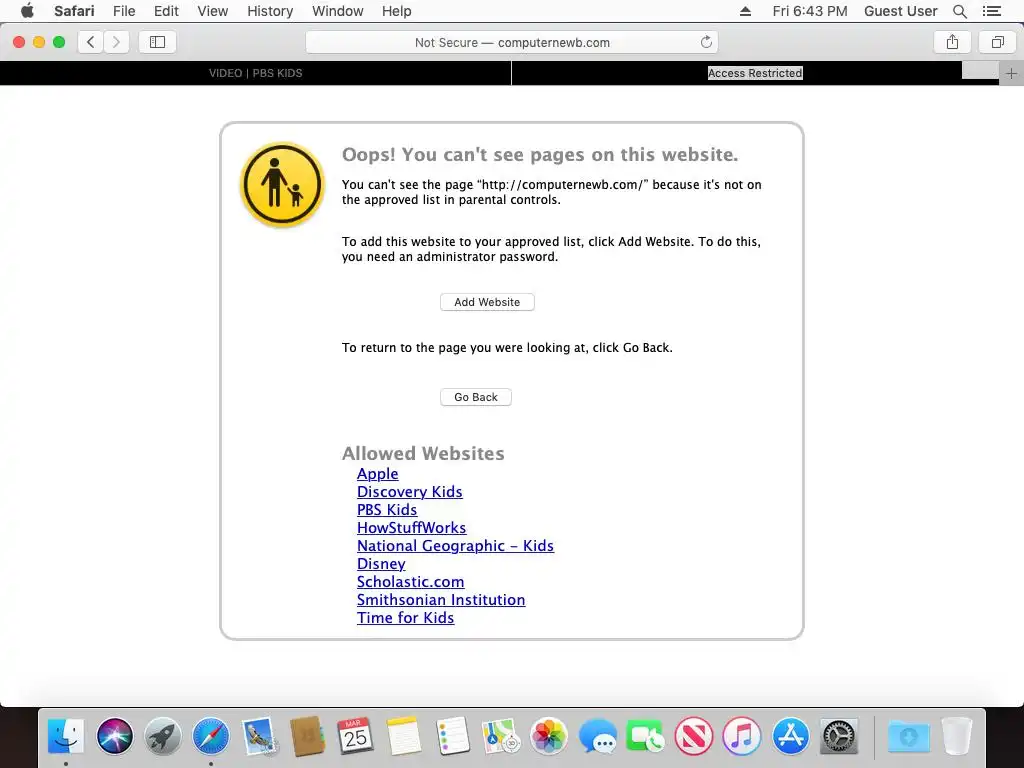
Task: Open Contacts book icon in Dock
Action: (308, 736)
